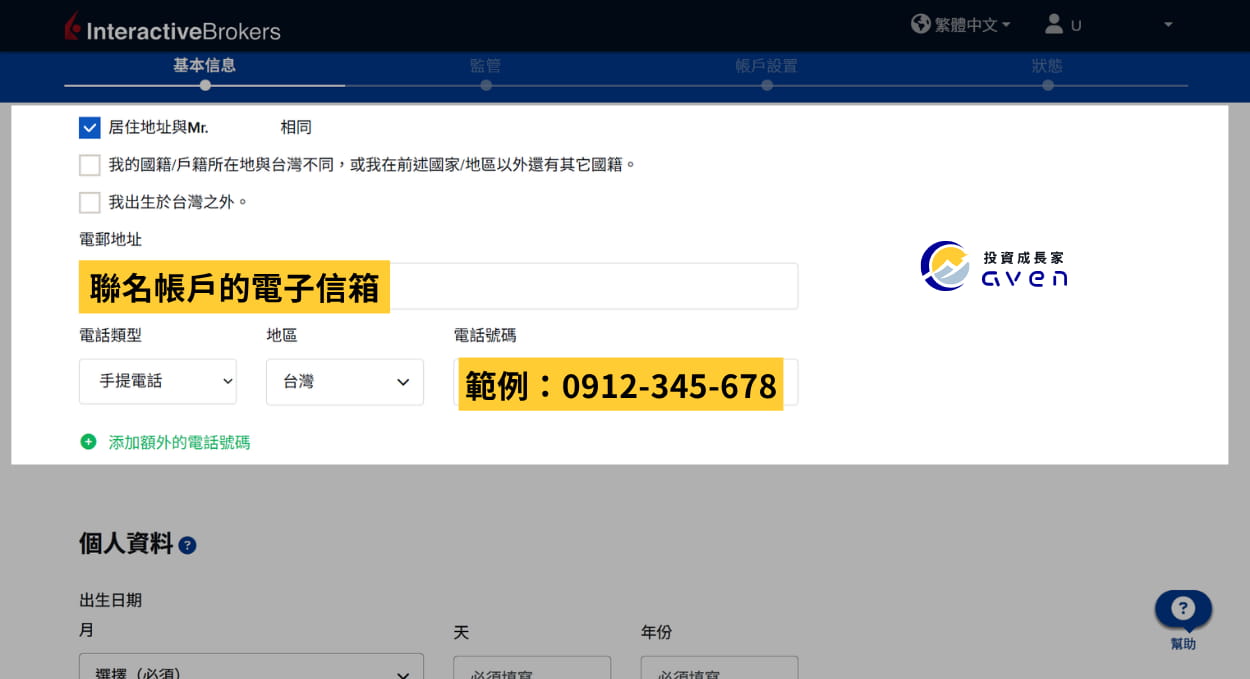Click the 電話號碼 input field
The height and width of the screenshot is (679, 1250).
pos(626,381)
